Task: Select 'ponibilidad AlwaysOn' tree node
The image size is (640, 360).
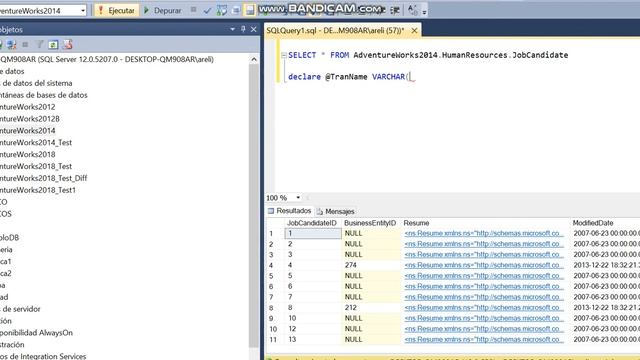Action: 36,333
